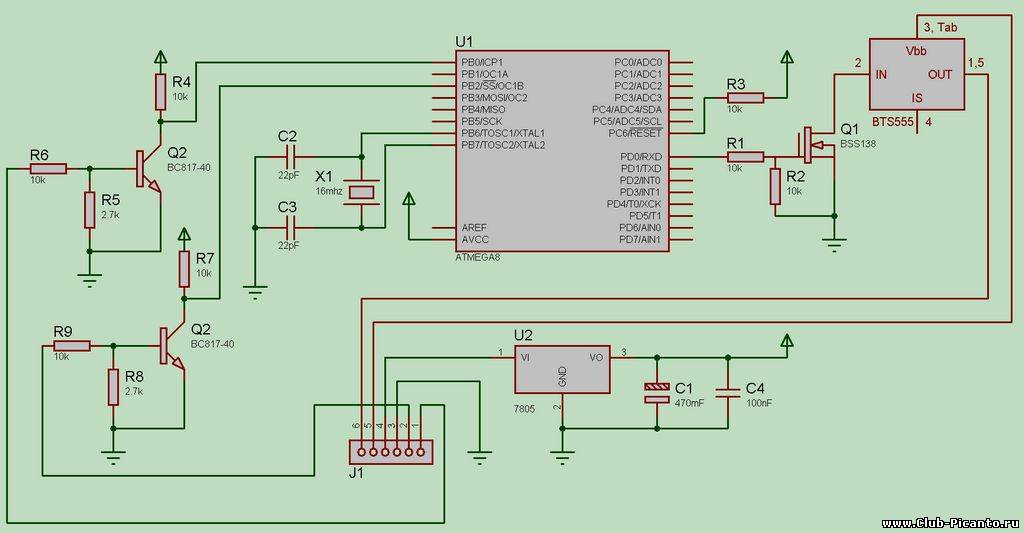Click the 10k resistor R9
Image resolution: width=1024 pixels, height=533 pixels.
point(72,345)
